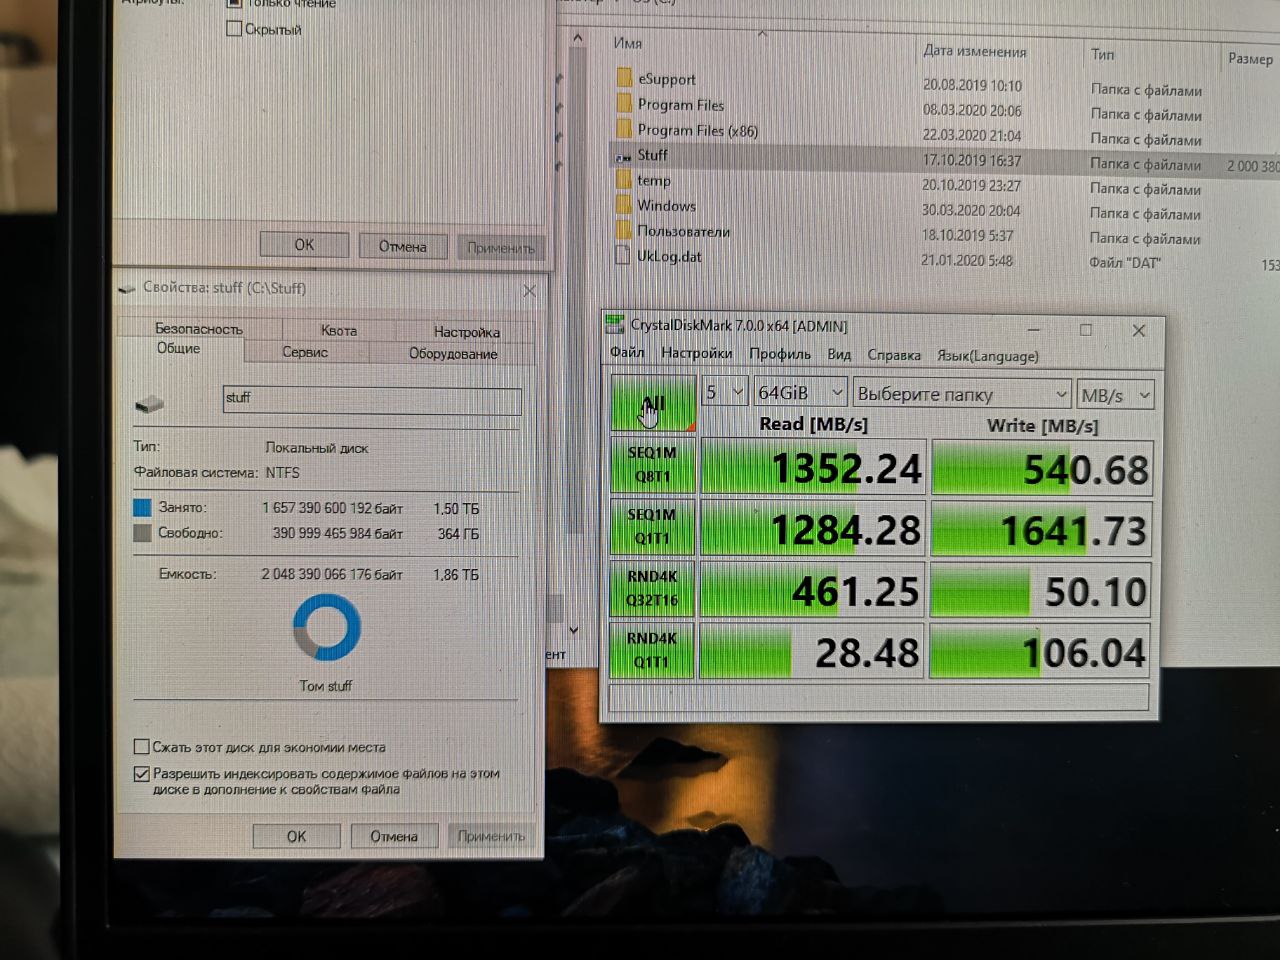Select the Stuff row date 17.10.2019 16:37
Viewport: 1280px width, 960px height.
[x=971, y=160]
